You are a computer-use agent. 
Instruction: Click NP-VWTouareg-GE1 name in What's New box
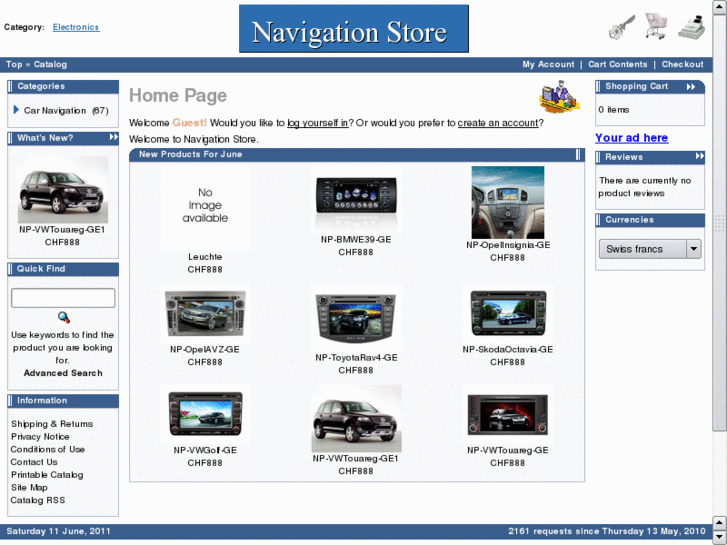(x=62, y=230)
